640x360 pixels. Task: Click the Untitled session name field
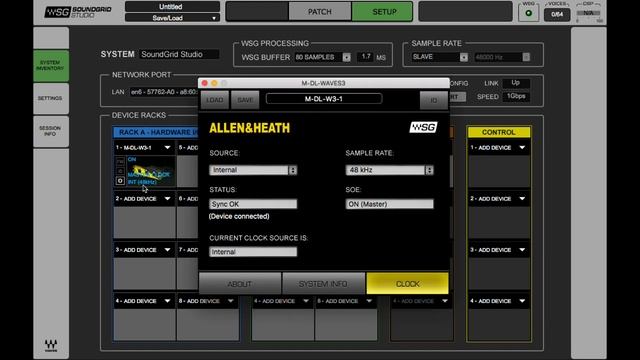click(172, 7)
